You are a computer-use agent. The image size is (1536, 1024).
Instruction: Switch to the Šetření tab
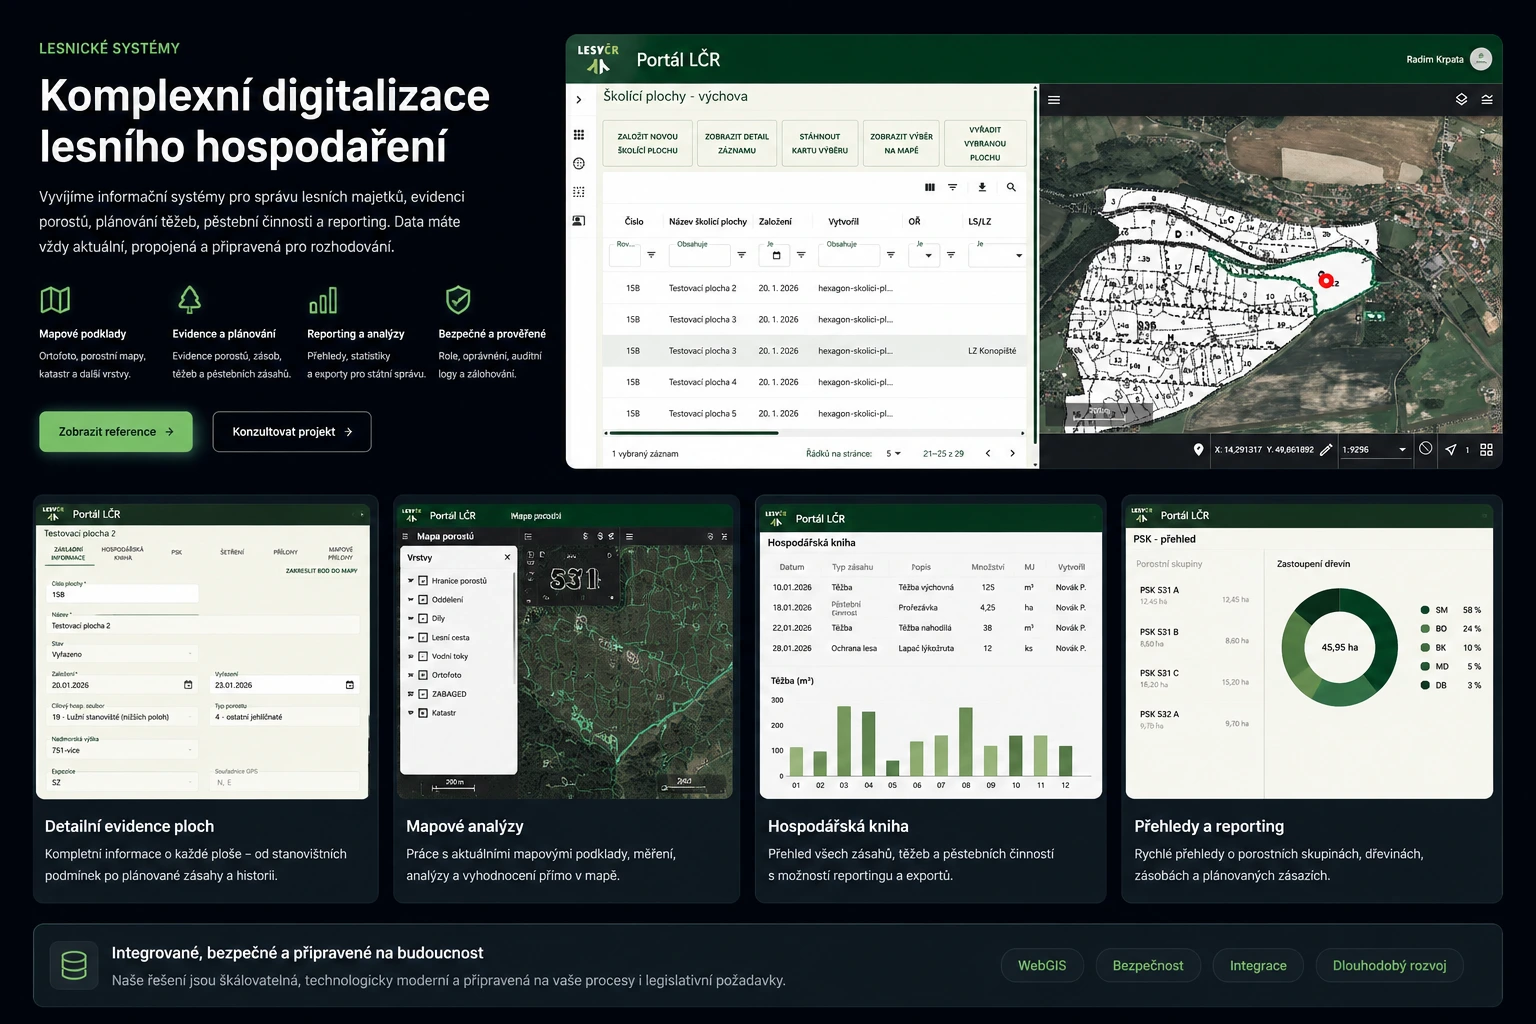[232, 552]
